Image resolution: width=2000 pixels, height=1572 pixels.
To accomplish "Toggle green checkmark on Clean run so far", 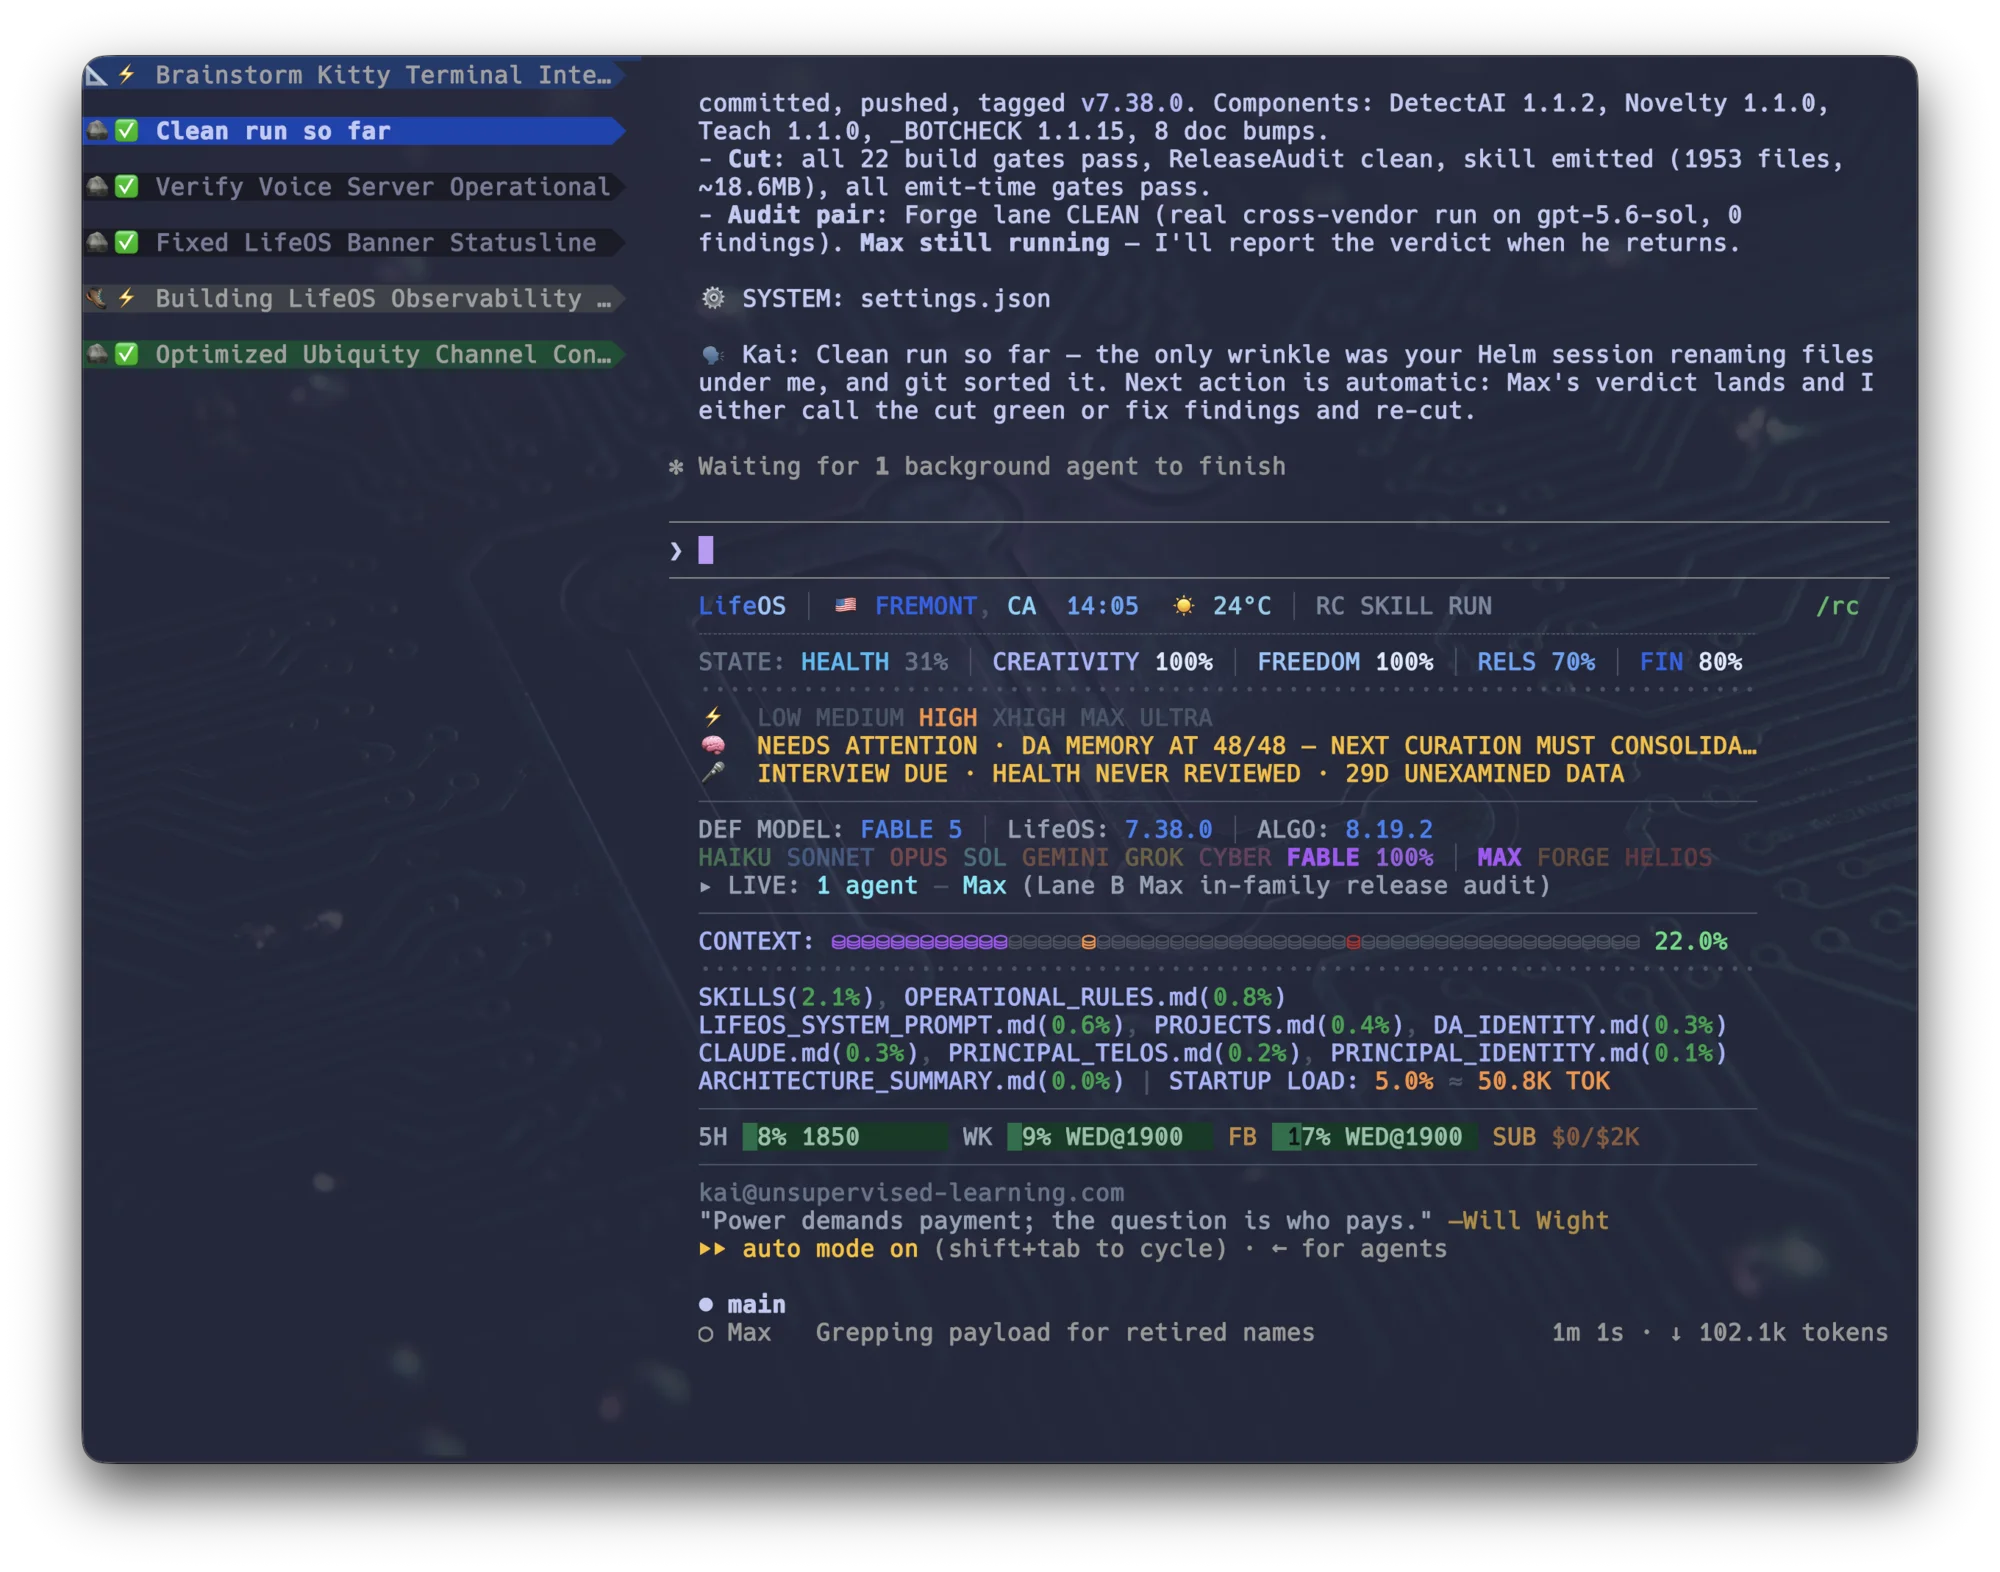I will click(x=127, y=131).
